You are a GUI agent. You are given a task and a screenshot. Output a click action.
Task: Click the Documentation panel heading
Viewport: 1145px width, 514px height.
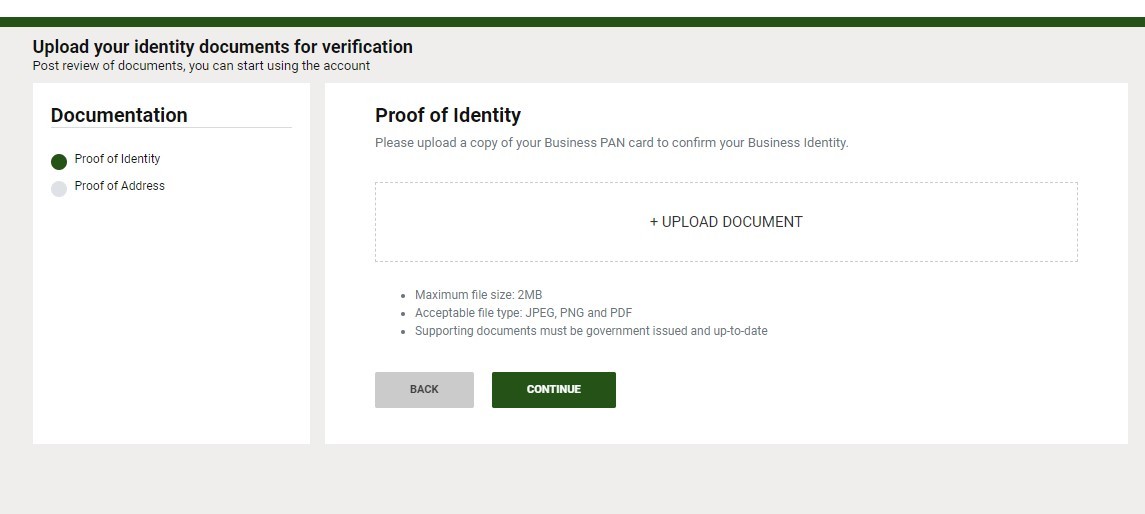coord(119,115)
